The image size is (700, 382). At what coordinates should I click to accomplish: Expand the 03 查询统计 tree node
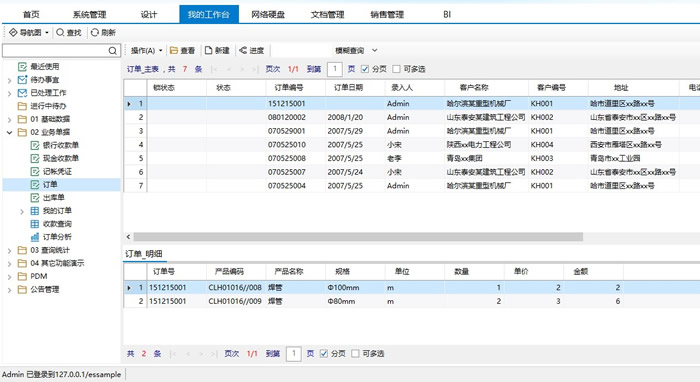9,251
